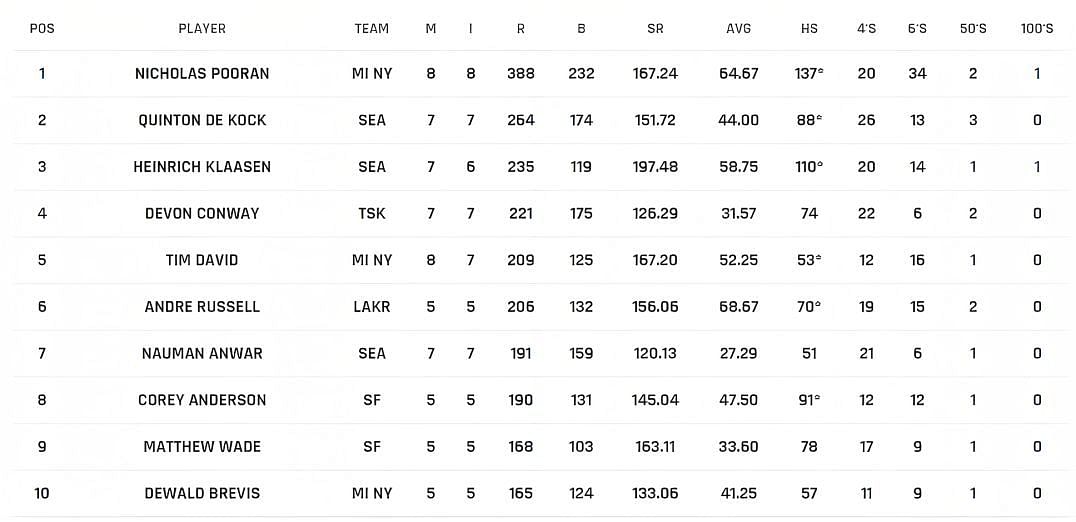Click the PLAYER column header
This screenshot has height=522, width=1076.
pos(202,29)
